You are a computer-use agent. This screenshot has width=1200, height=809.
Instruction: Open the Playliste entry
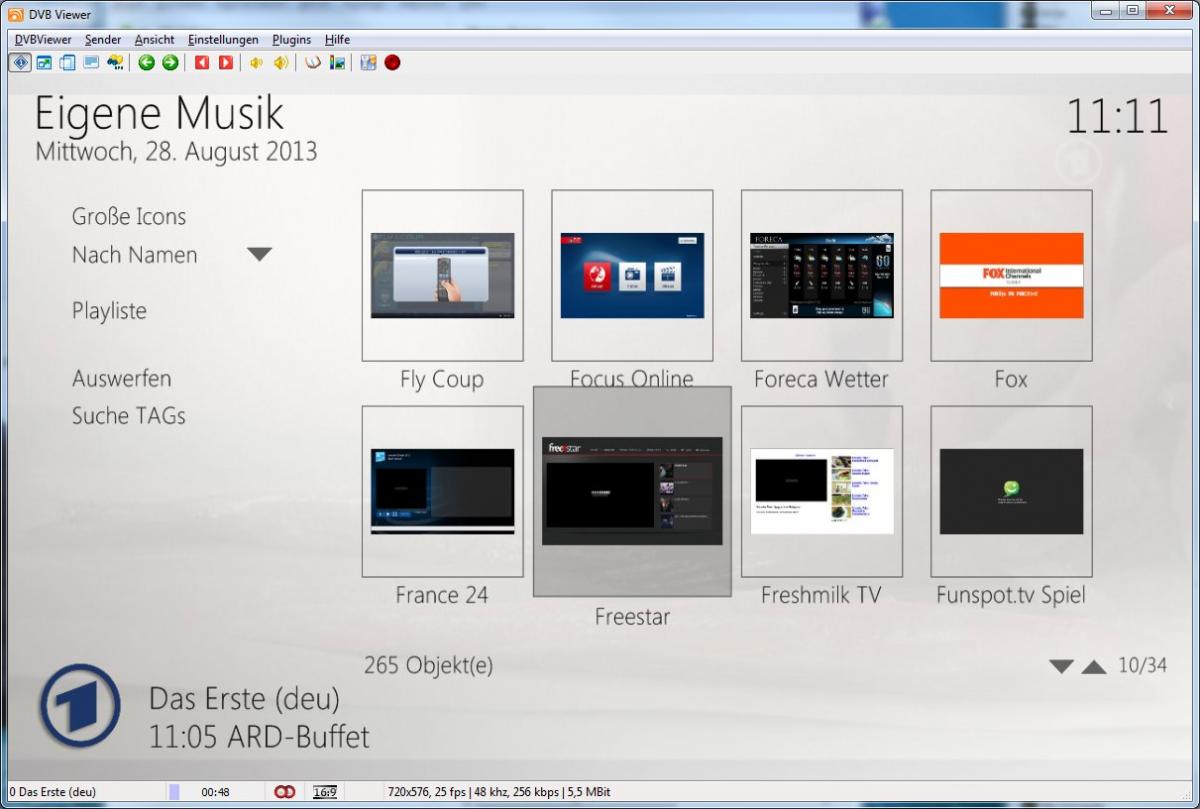point(109,311)
